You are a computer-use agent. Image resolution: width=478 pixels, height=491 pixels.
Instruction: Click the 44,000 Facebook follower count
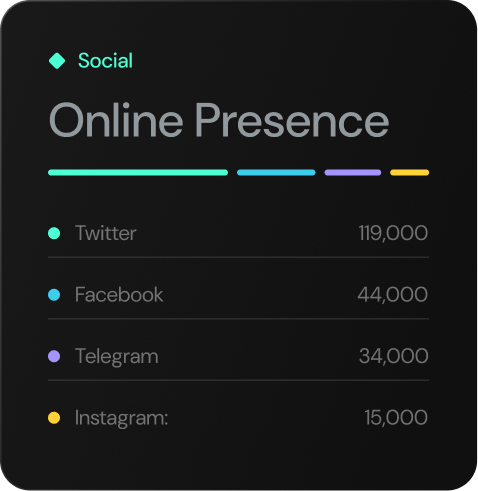[x=393, y=295]
